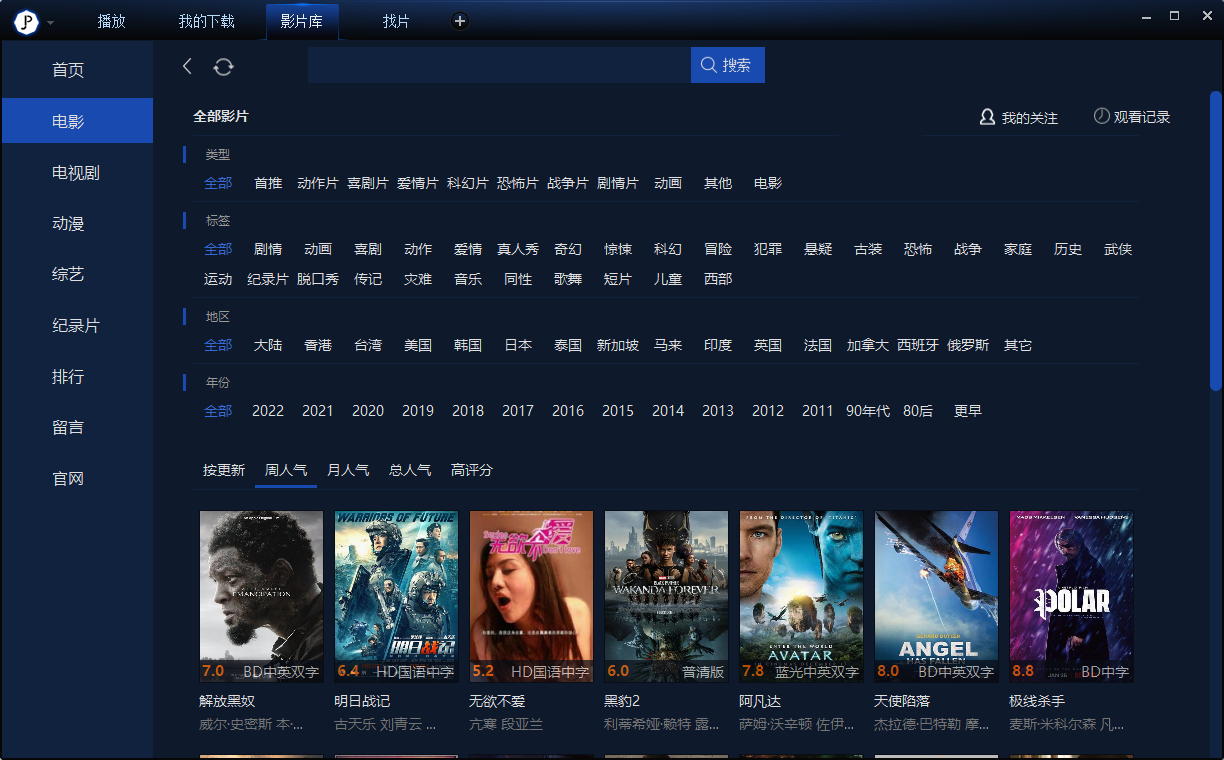
Task: Open the 阿凡达 movie poster
Action: pos(801,596)
